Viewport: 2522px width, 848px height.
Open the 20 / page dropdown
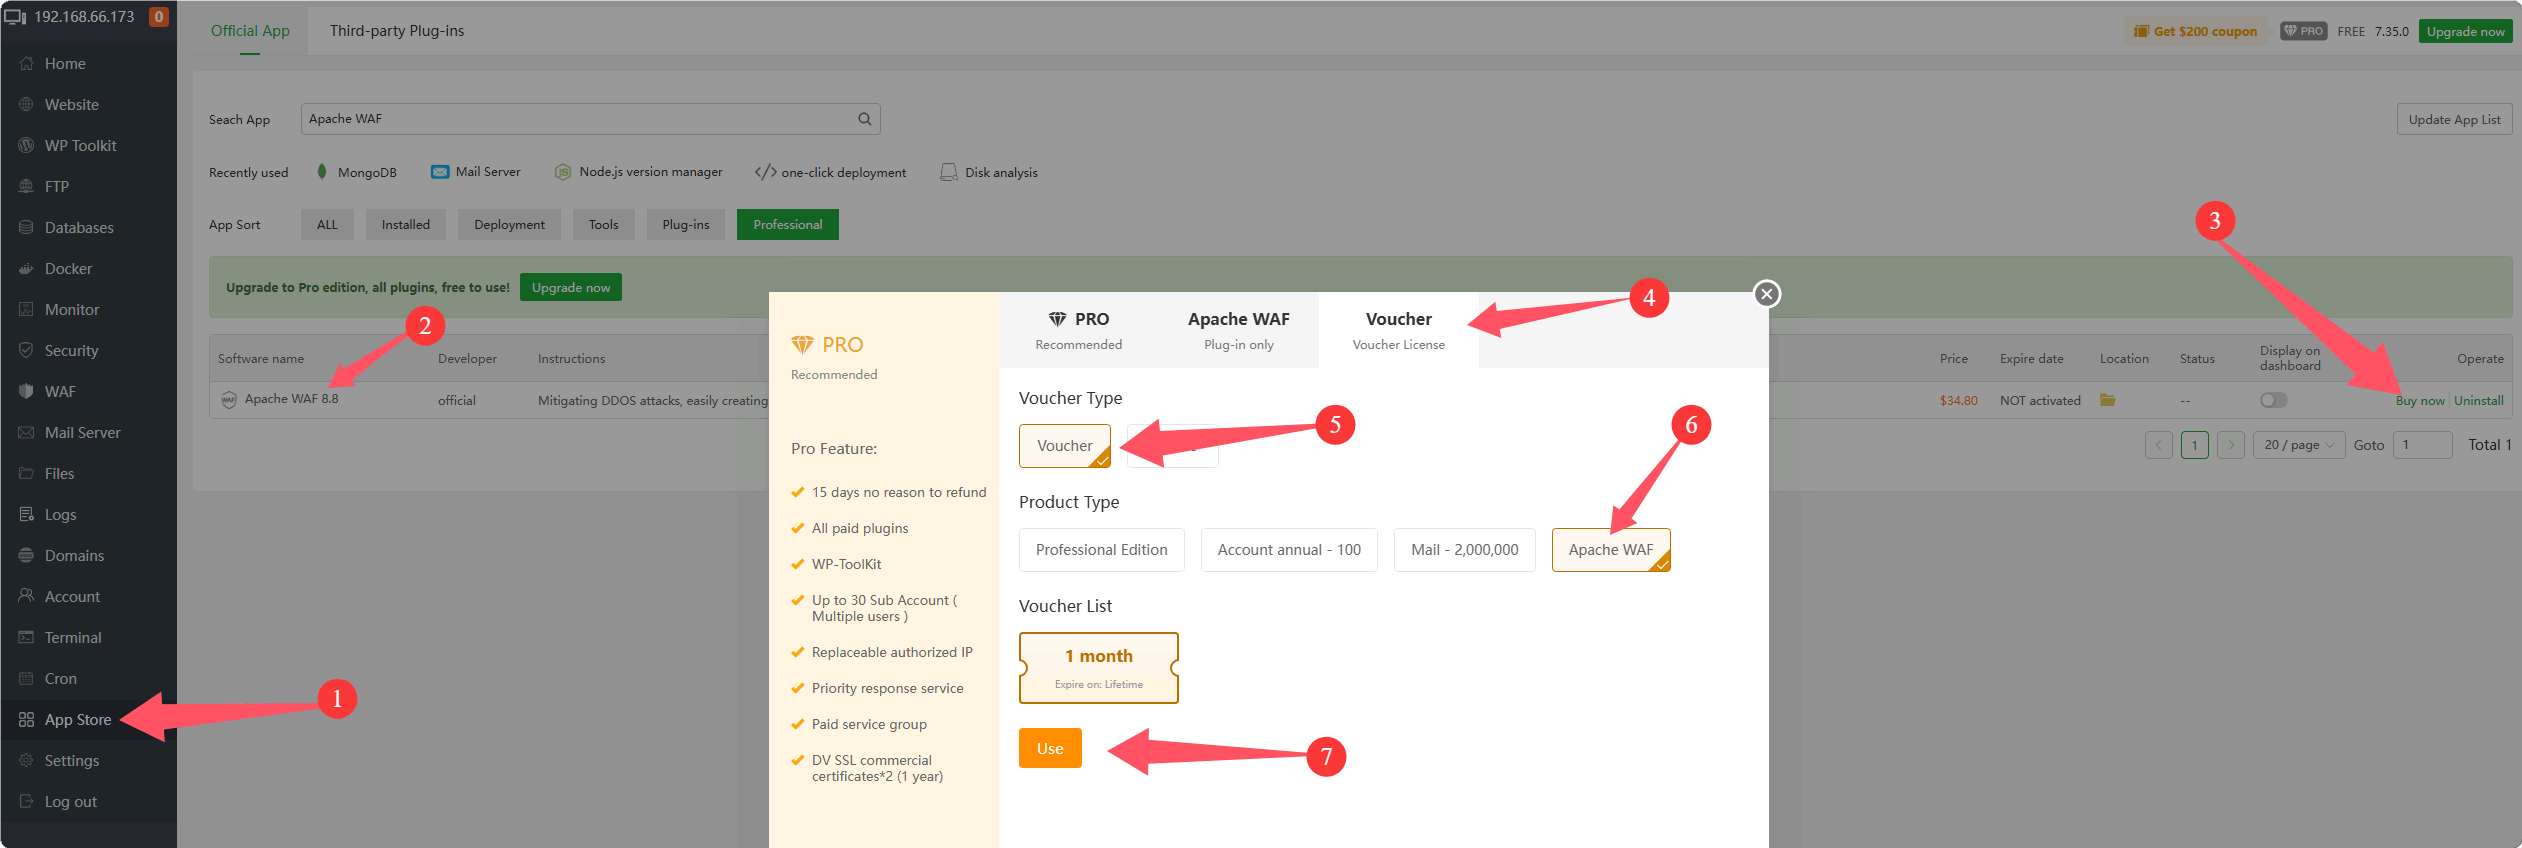(2299, 445)
